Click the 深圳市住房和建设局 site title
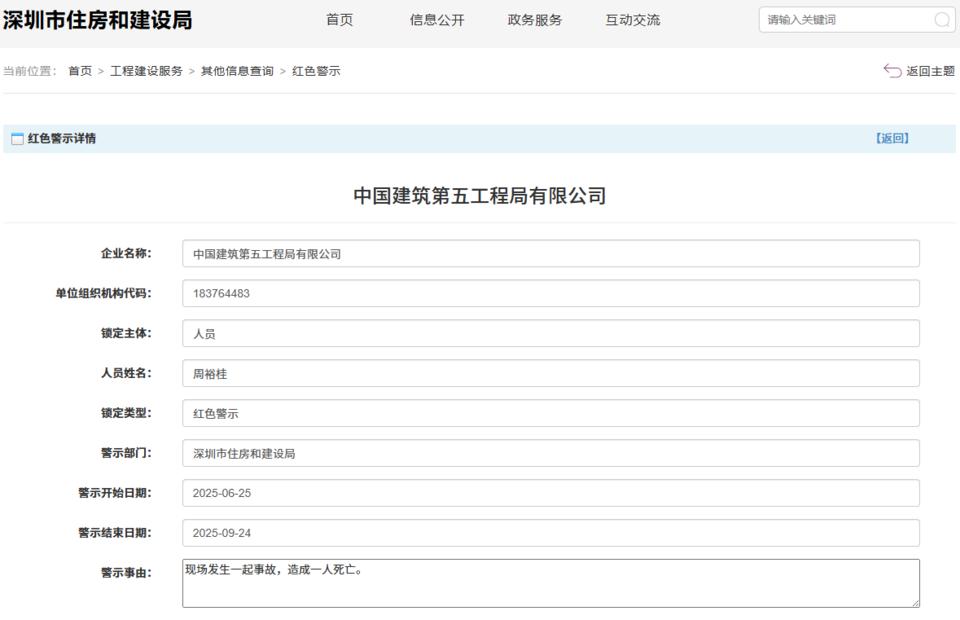The width and height of the screenshot is (960, 620). coord(97,20)
